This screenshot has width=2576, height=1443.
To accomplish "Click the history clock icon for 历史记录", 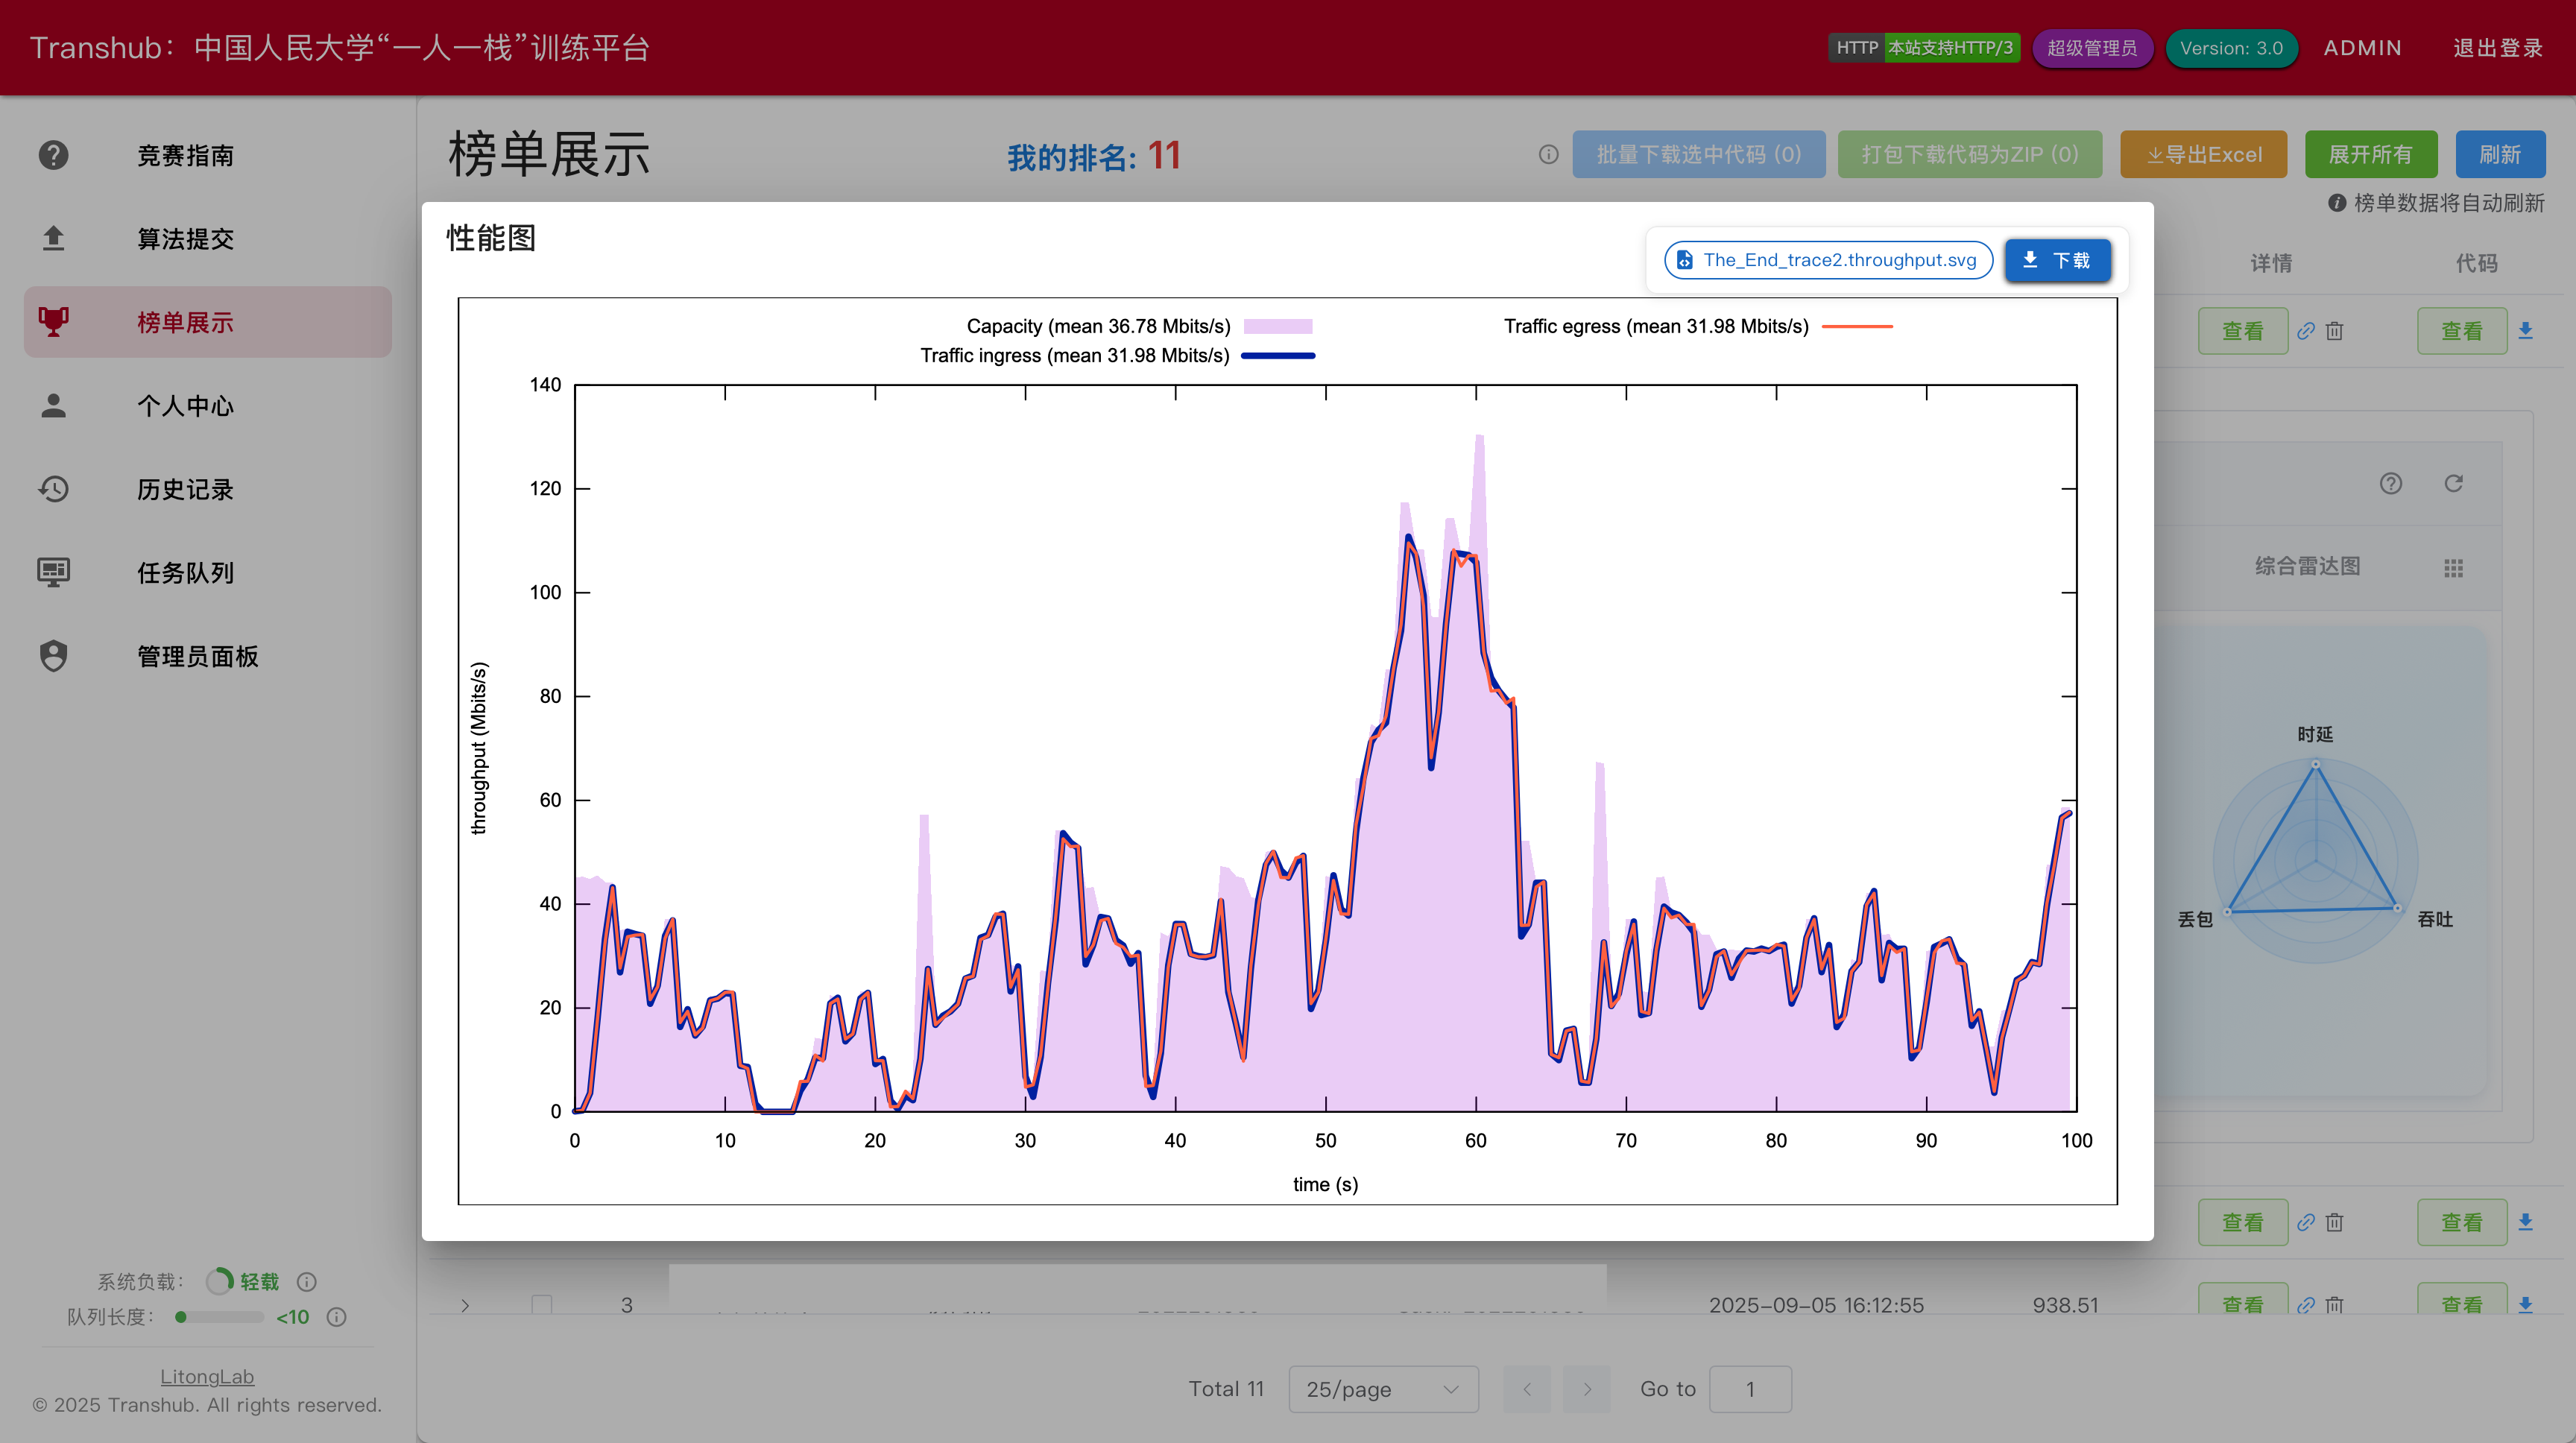I will coord(54,489).
